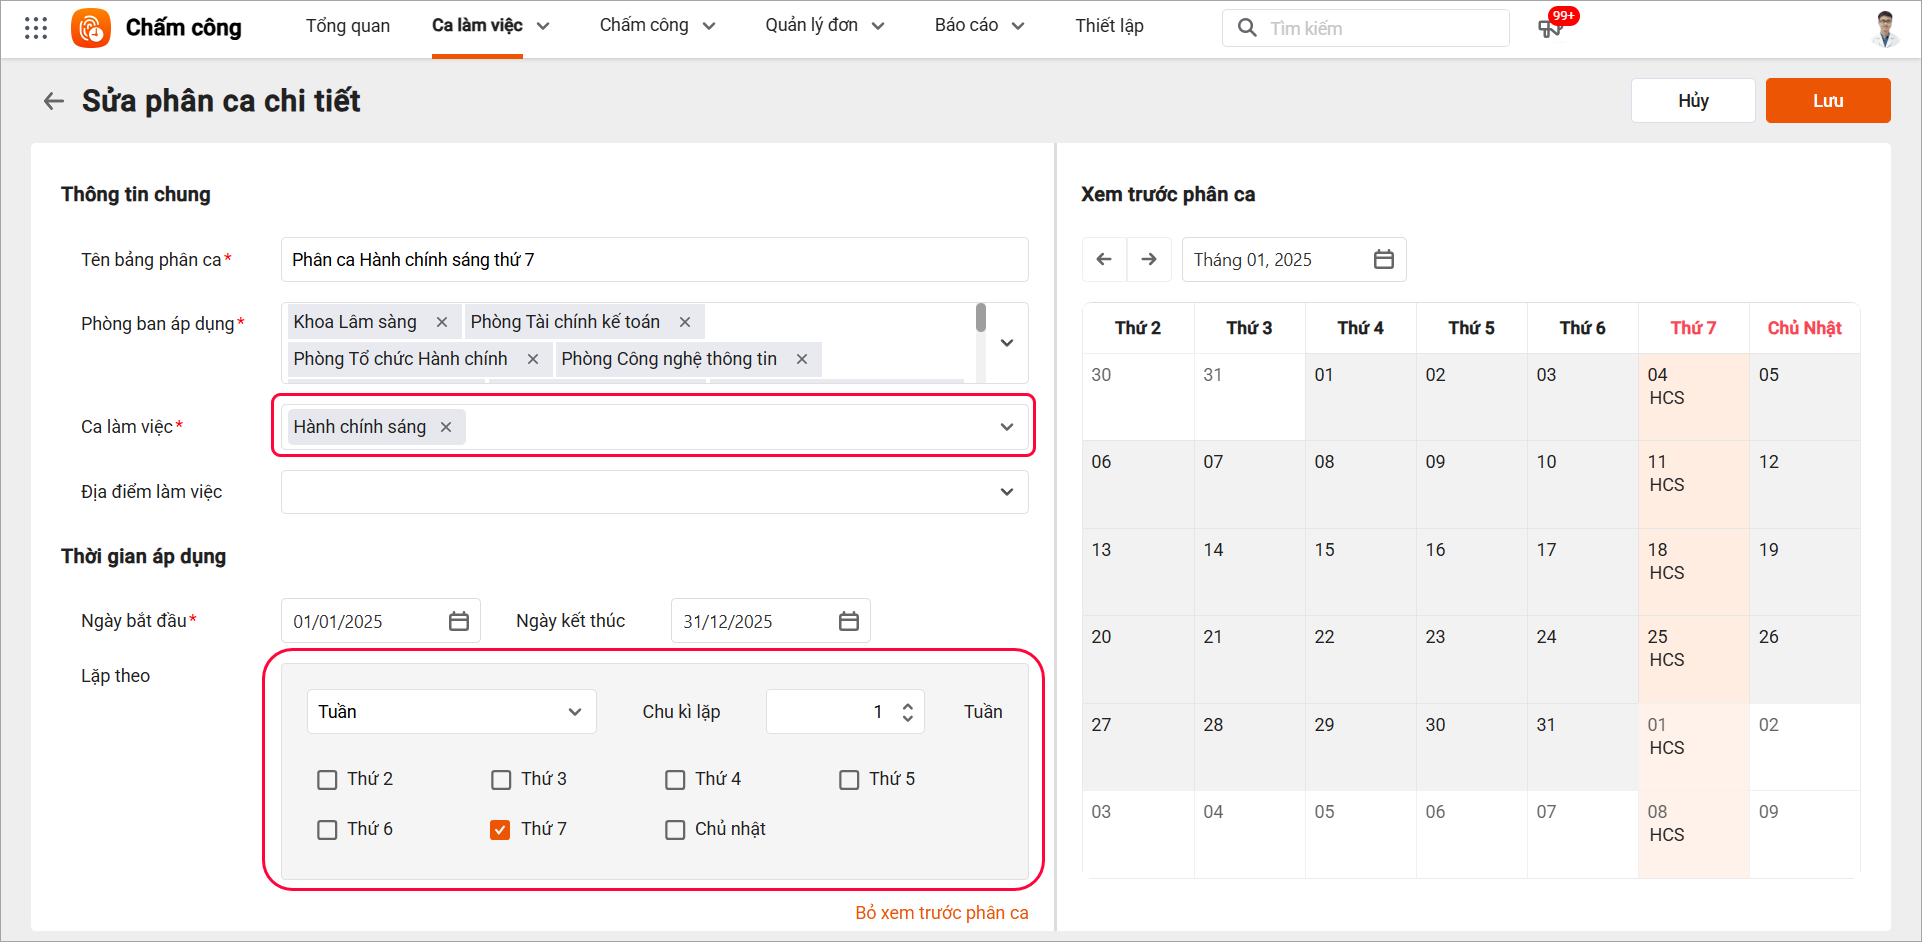Open calendar picker for Ngày kết thúc

[x=849, y=622]
